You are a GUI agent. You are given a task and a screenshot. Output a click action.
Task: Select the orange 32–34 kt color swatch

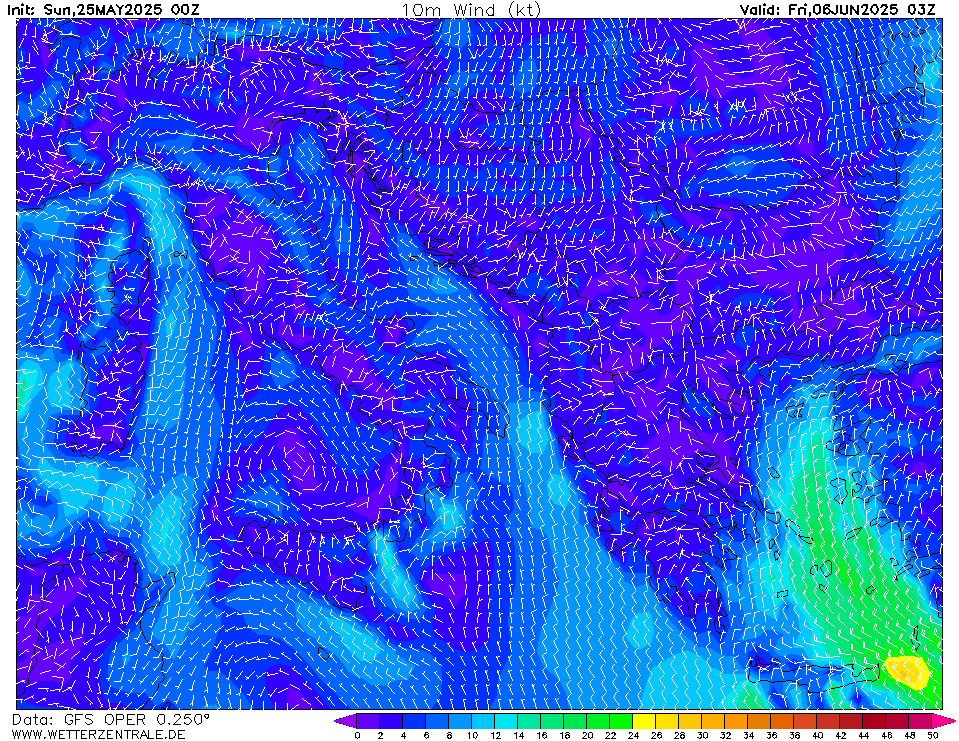[x=736, y=721]
